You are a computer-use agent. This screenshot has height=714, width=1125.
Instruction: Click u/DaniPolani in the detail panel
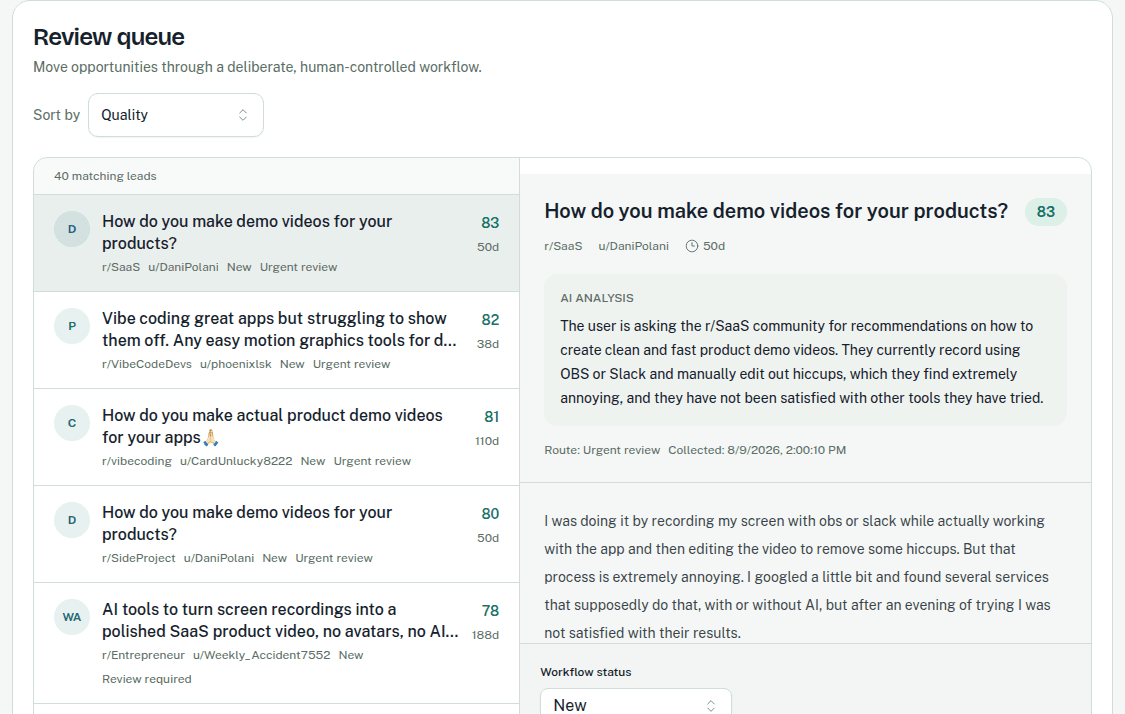coord(634,246)
